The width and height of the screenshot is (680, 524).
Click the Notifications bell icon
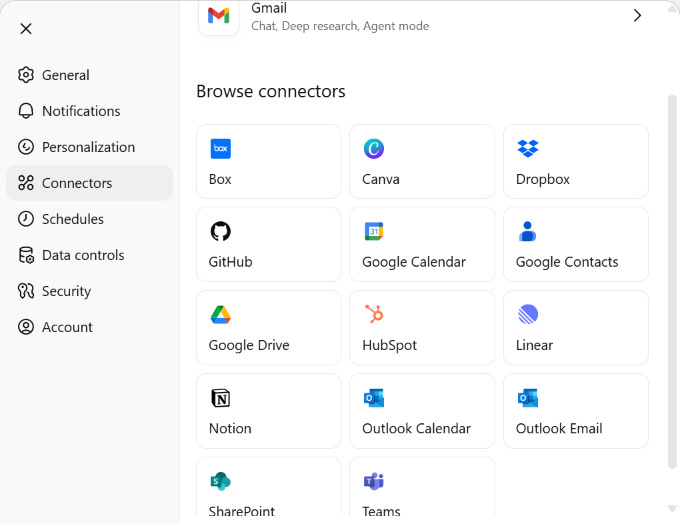[x=26, y=111]
